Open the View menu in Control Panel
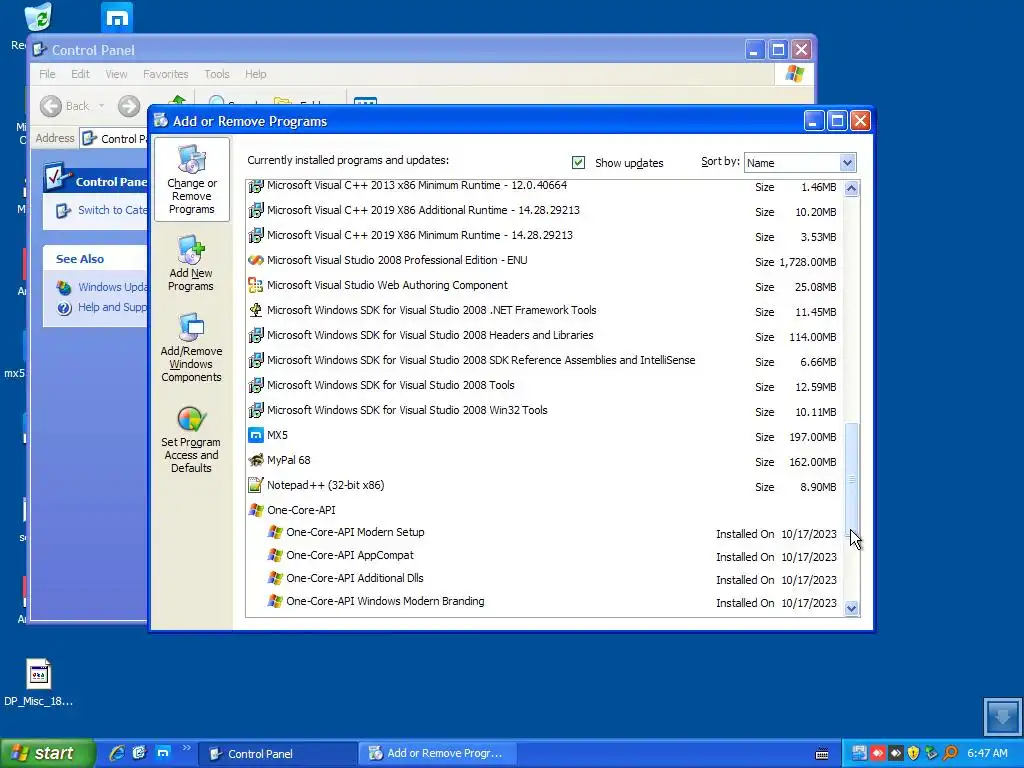The image size is (1024, 768). click(116, 74)
